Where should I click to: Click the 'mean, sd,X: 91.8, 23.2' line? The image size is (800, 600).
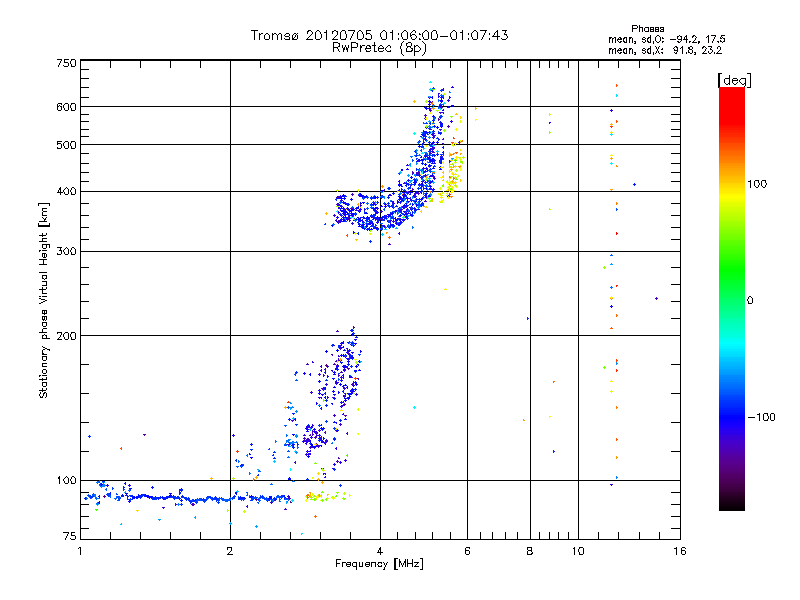665,50
